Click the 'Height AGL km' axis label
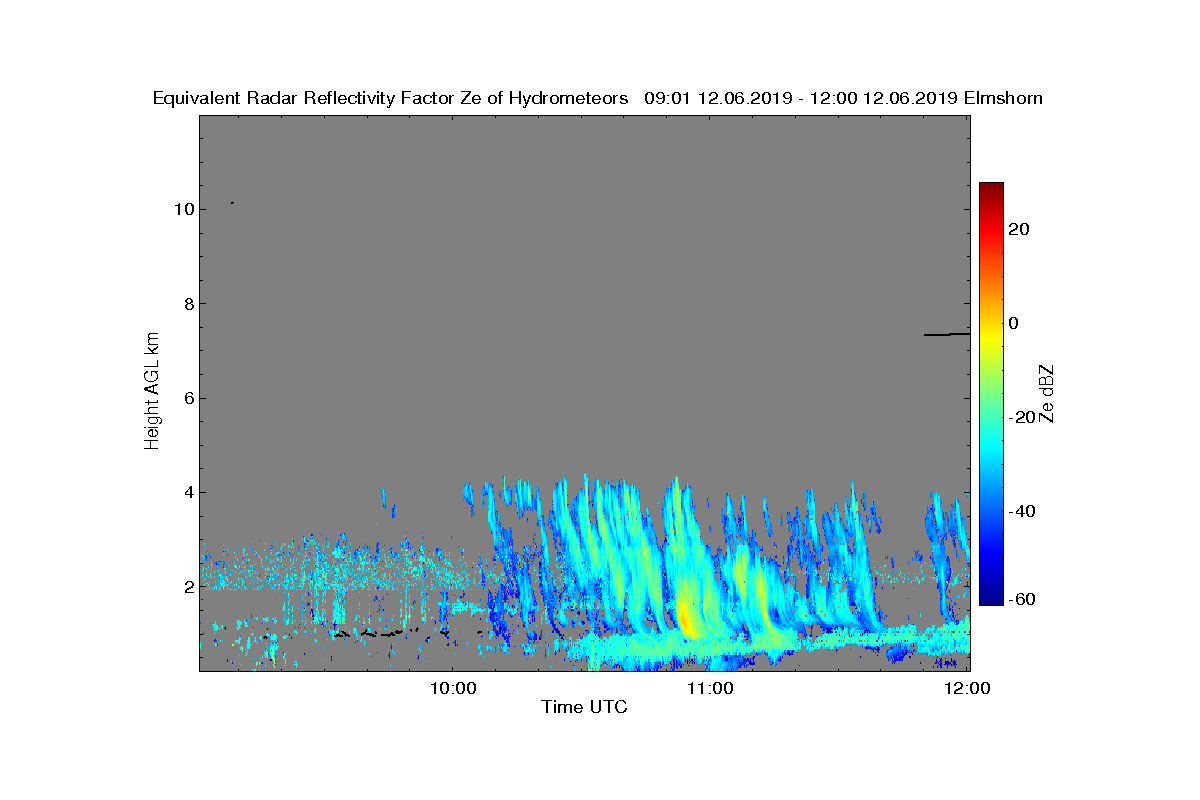This screenshot has width=1200, height=800. tap(152, 391)
